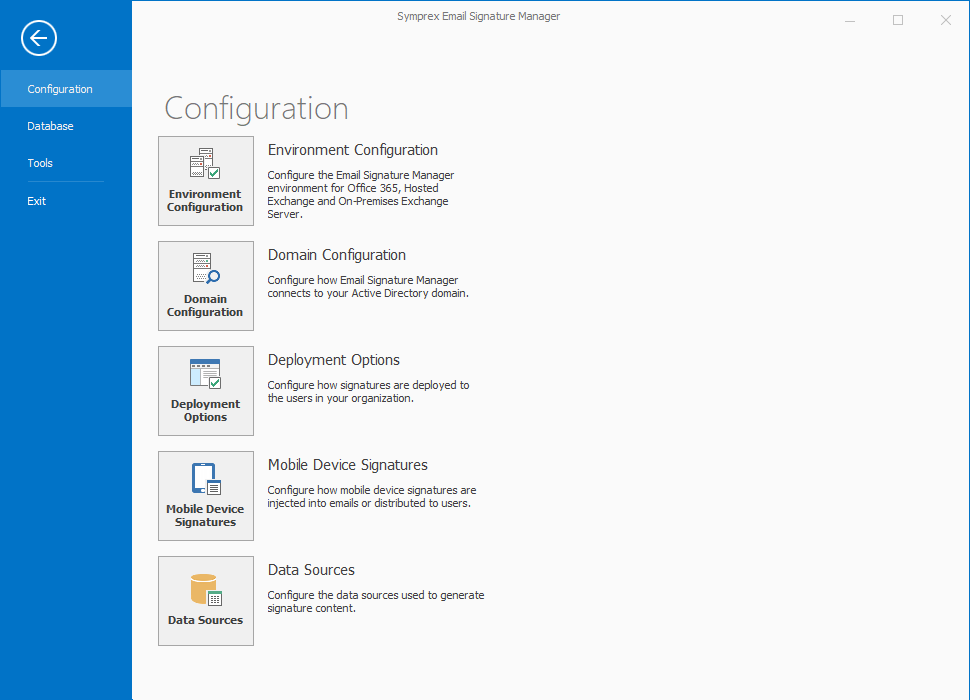Image resolution: width=970 pixels, height=700 pixels.
Task: Choose Exit from the sidebar menu
Action: tap(37, 201)
